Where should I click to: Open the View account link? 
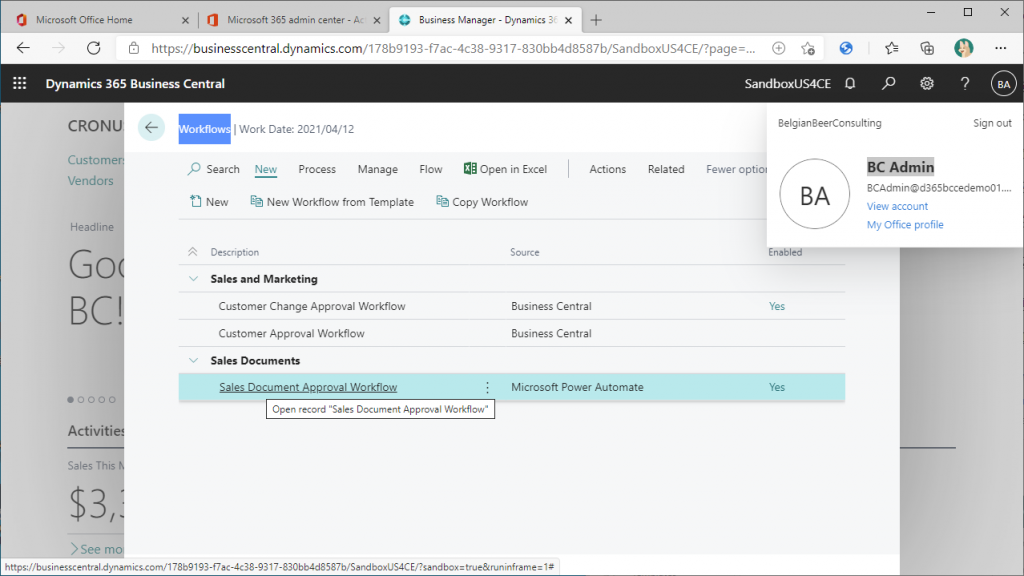[x=897, y=206]
